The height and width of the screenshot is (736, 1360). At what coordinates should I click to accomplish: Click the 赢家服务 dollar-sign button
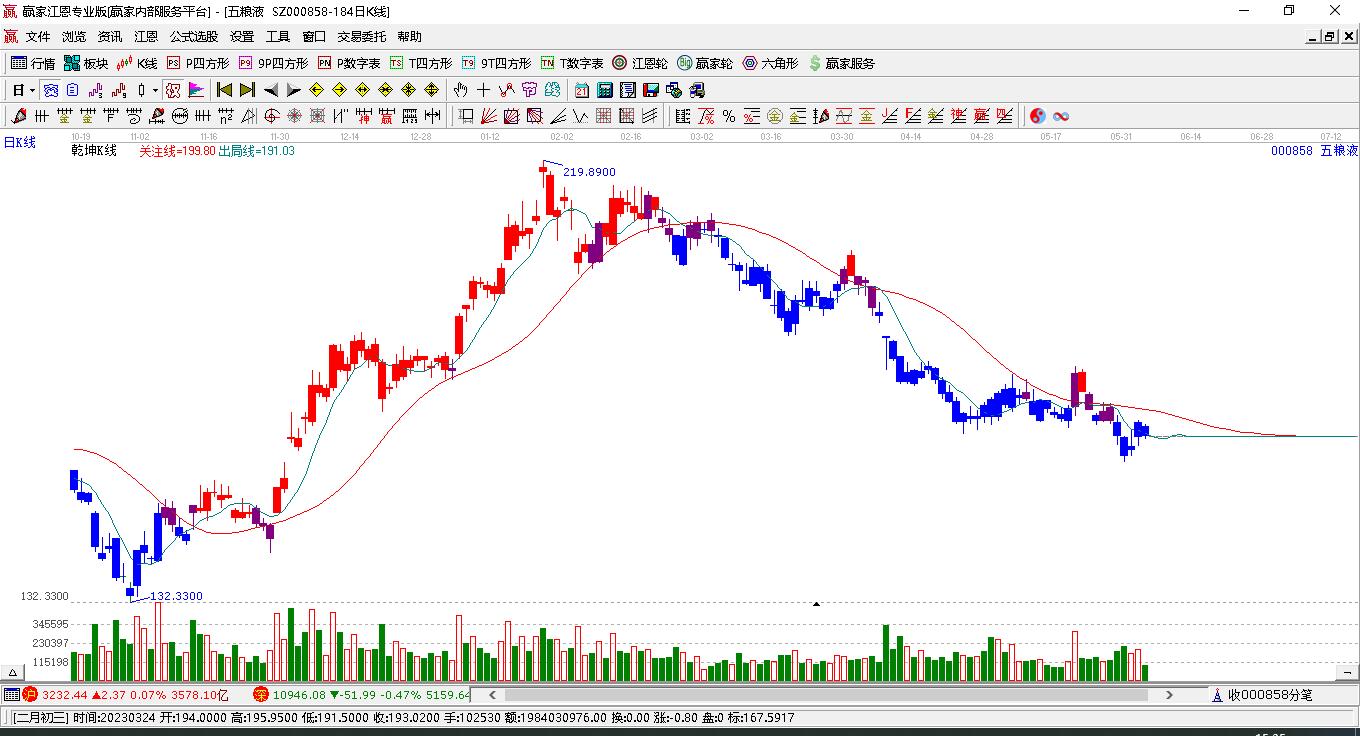click(841, 63)
